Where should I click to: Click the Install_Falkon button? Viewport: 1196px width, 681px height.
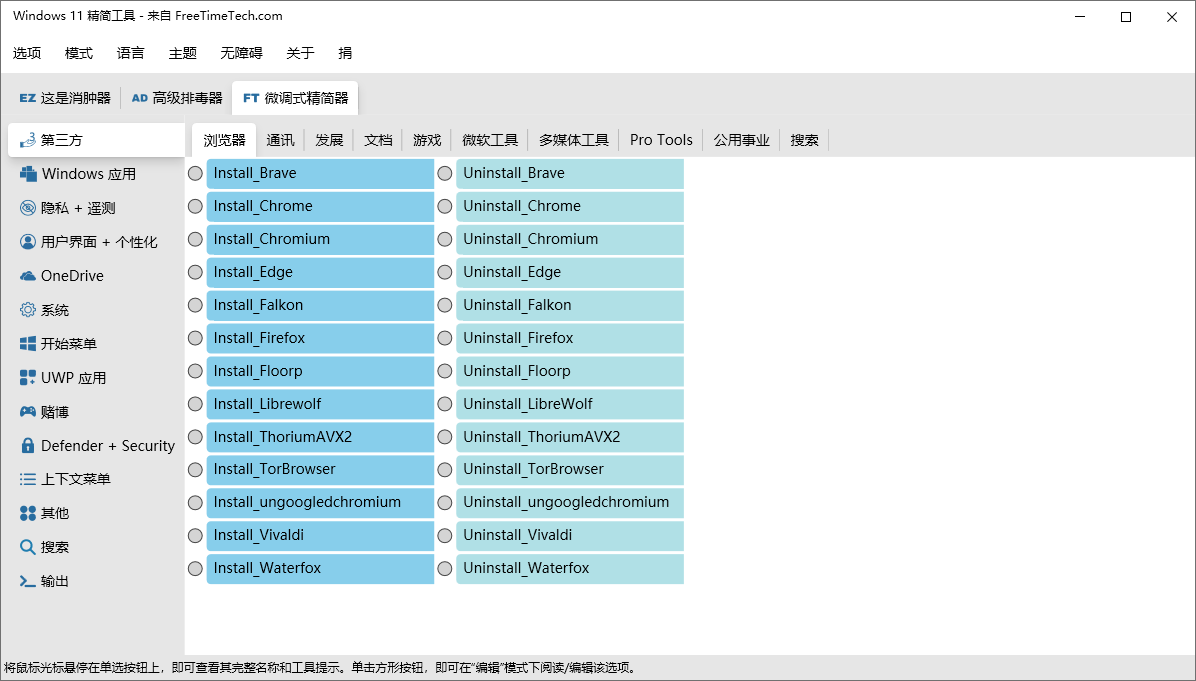(320, 305)
